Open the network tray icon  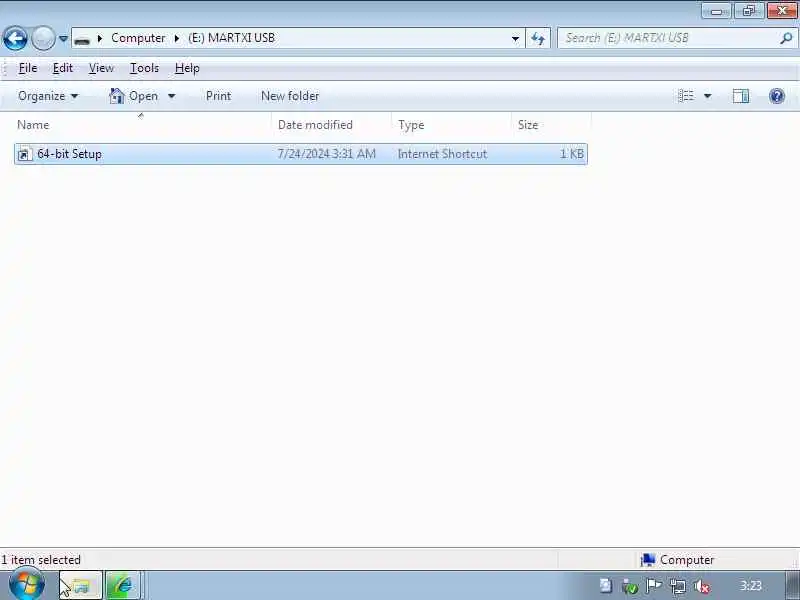point(678,586)
